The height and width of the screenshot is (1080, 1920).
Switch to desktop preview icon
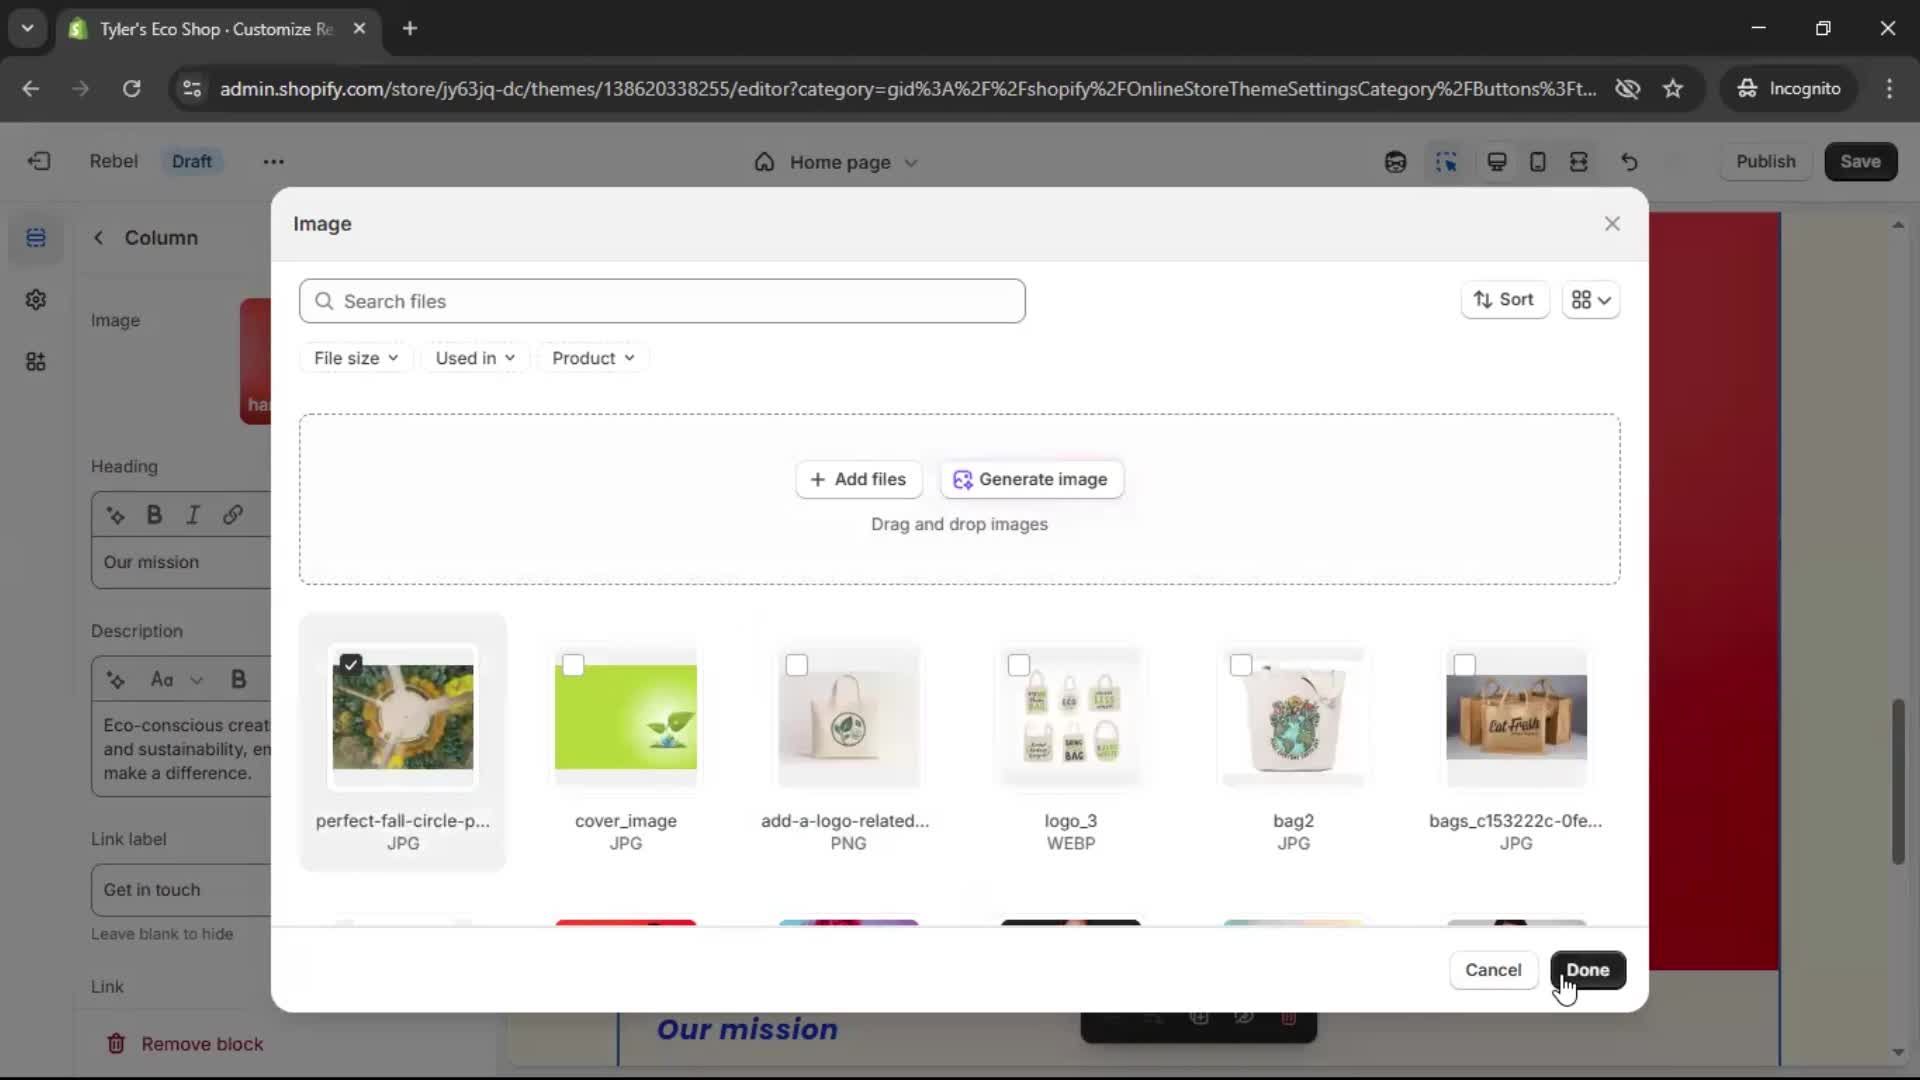point(1496,162)
